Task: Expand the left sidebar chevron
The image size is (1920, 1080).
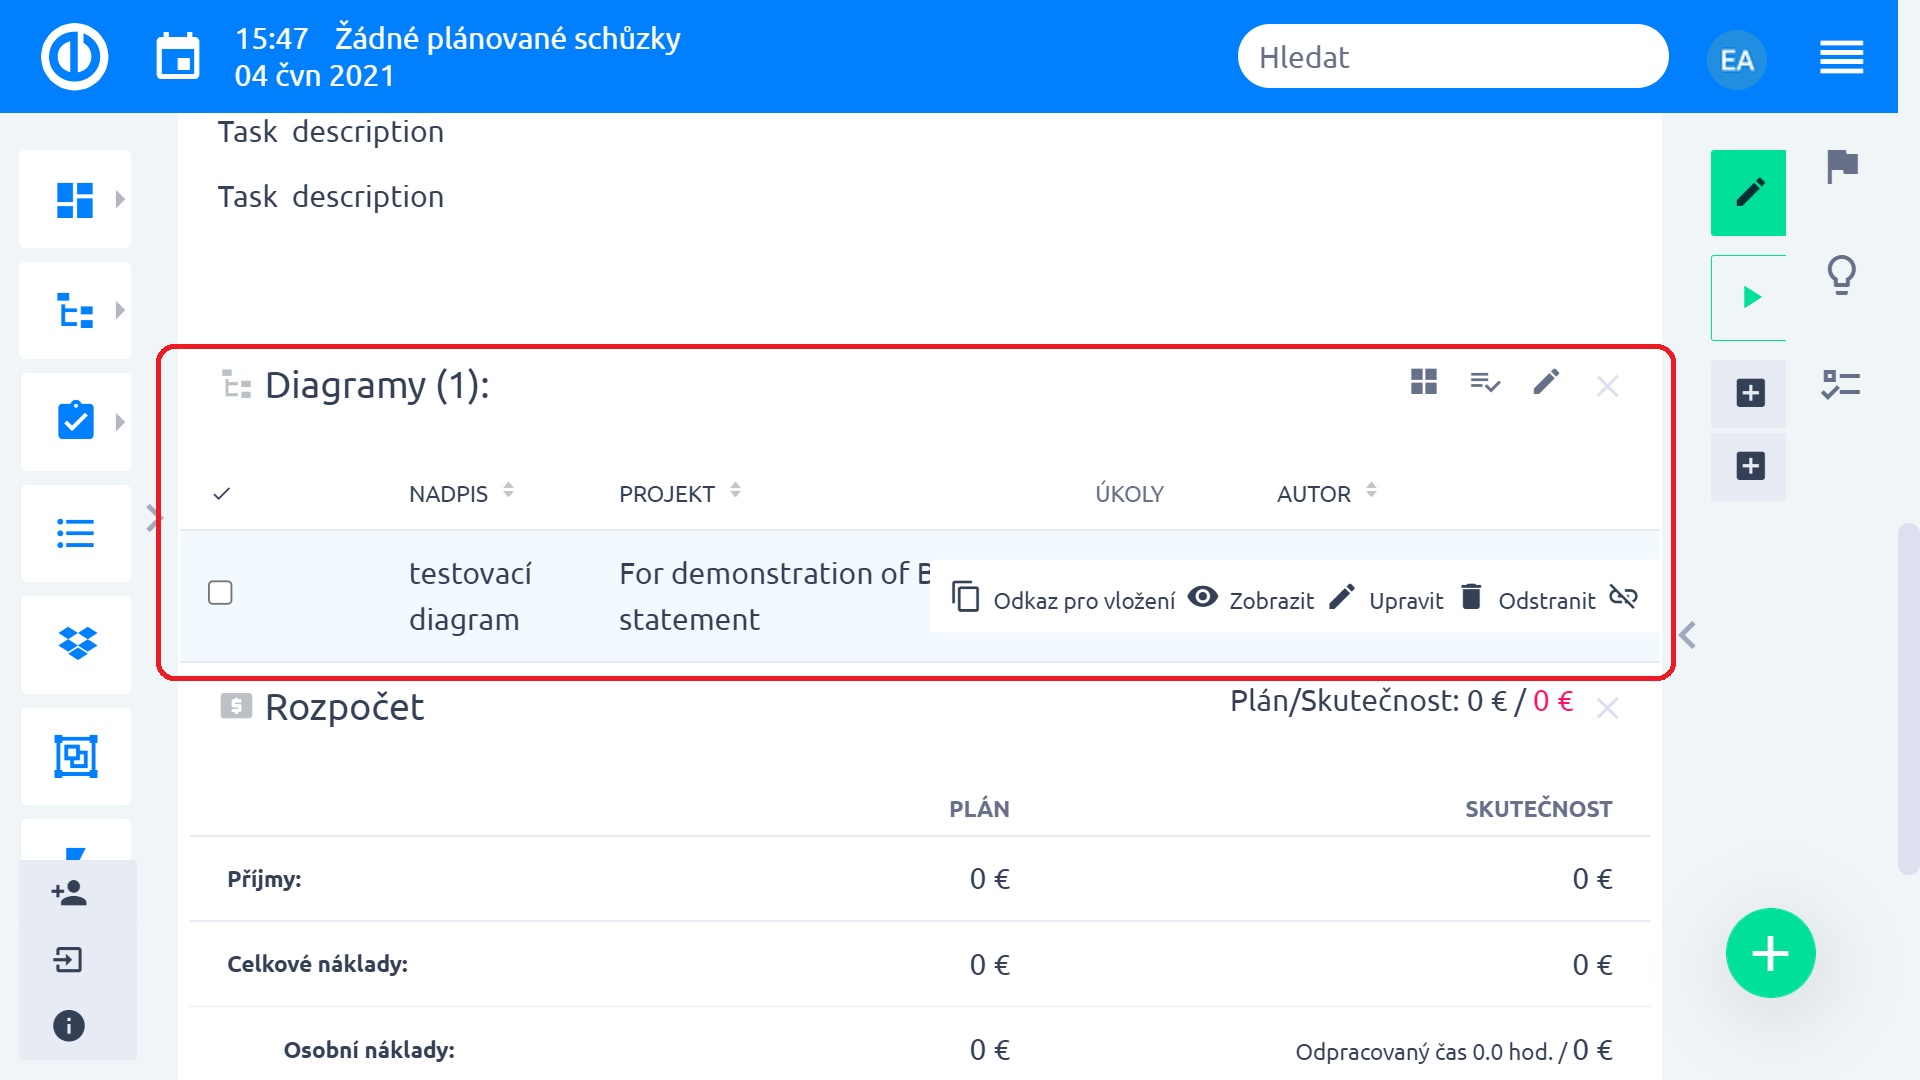Action: point(153,518)
